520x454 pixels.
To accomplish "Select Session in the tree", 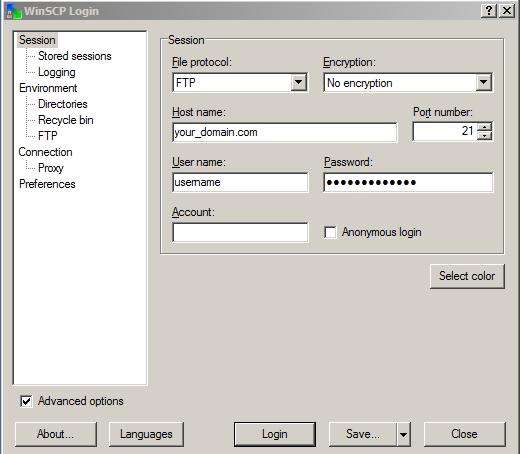I will (x=37, y=40).
